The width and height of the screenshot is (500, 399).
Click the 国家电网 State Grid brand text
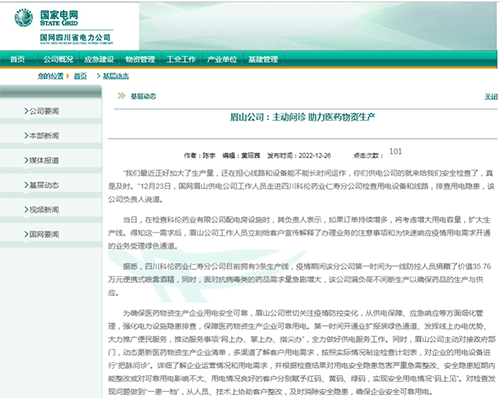click(x=59, y=18)
